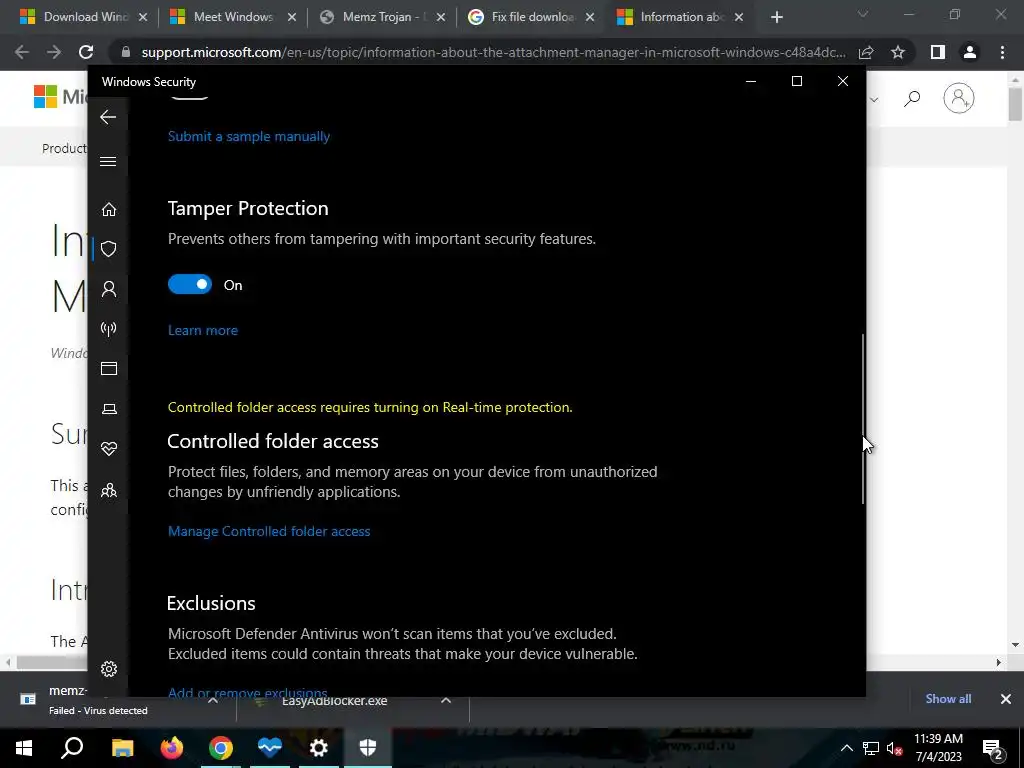Open Chrome profile icon
The width and height of the screenshot is (1024, 768).
point(970,52)
